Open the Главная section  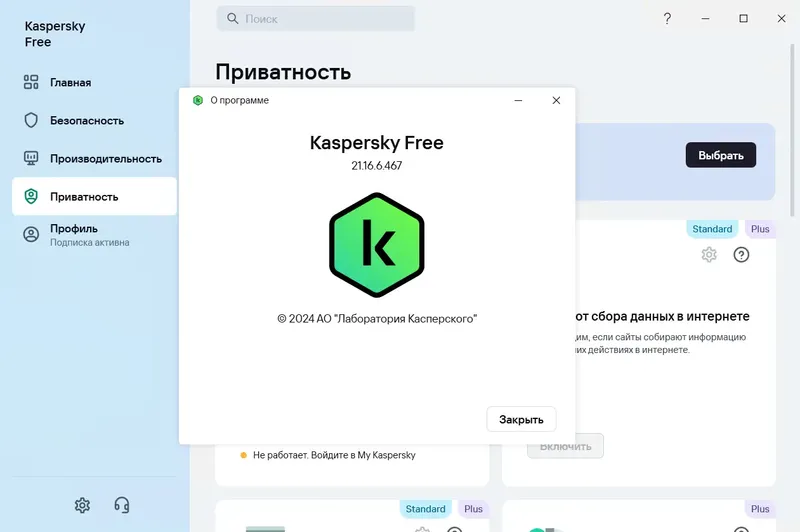[x=94, y=82]
